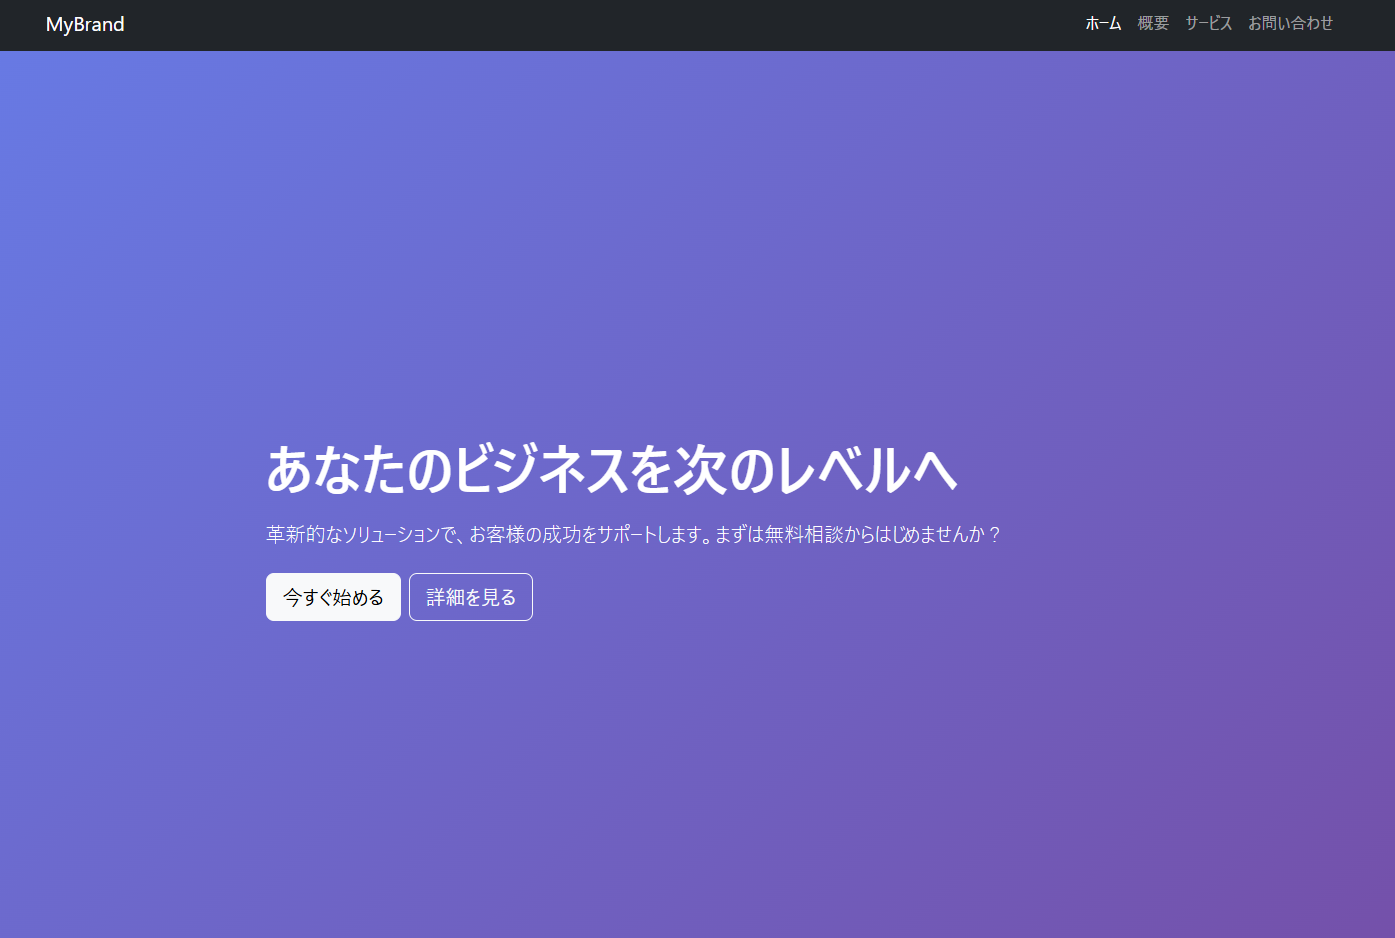This screenshot has height=938, width=1395.
Task: View details with the outlined secondary button
Action: (470, 596)
